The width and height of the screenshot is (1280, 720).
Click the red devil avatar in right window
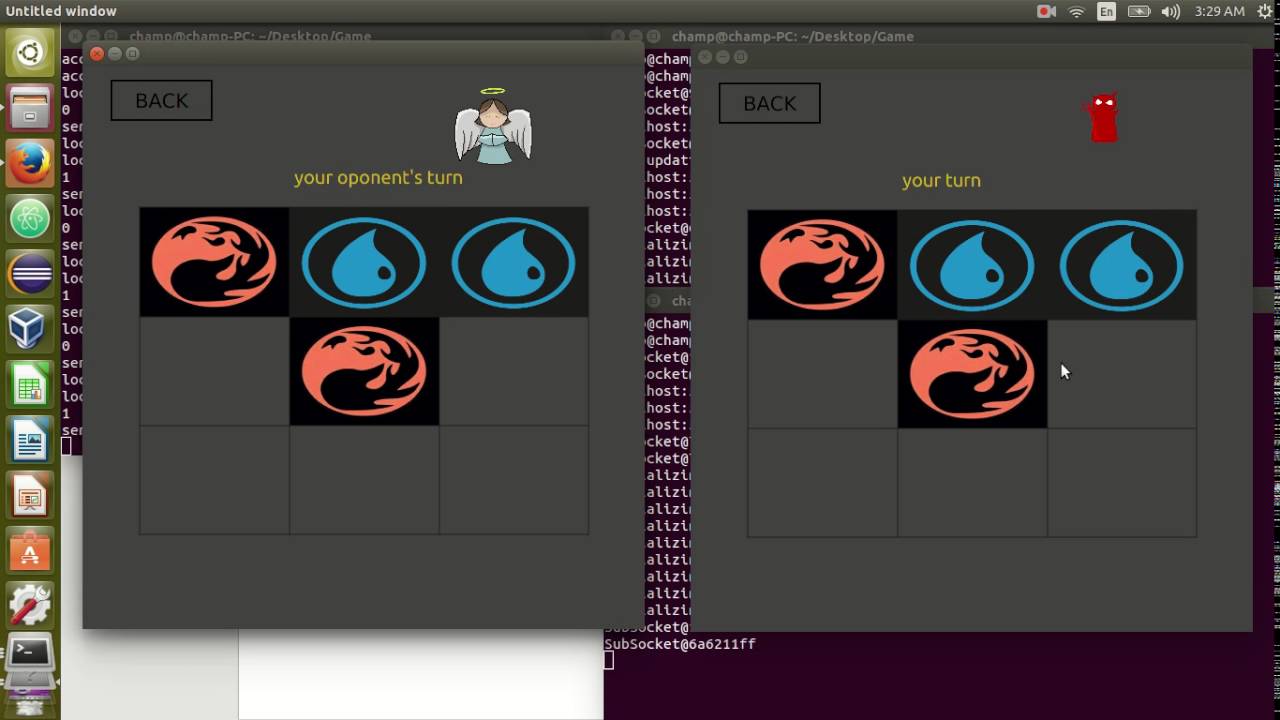[x=1102, y=118]
